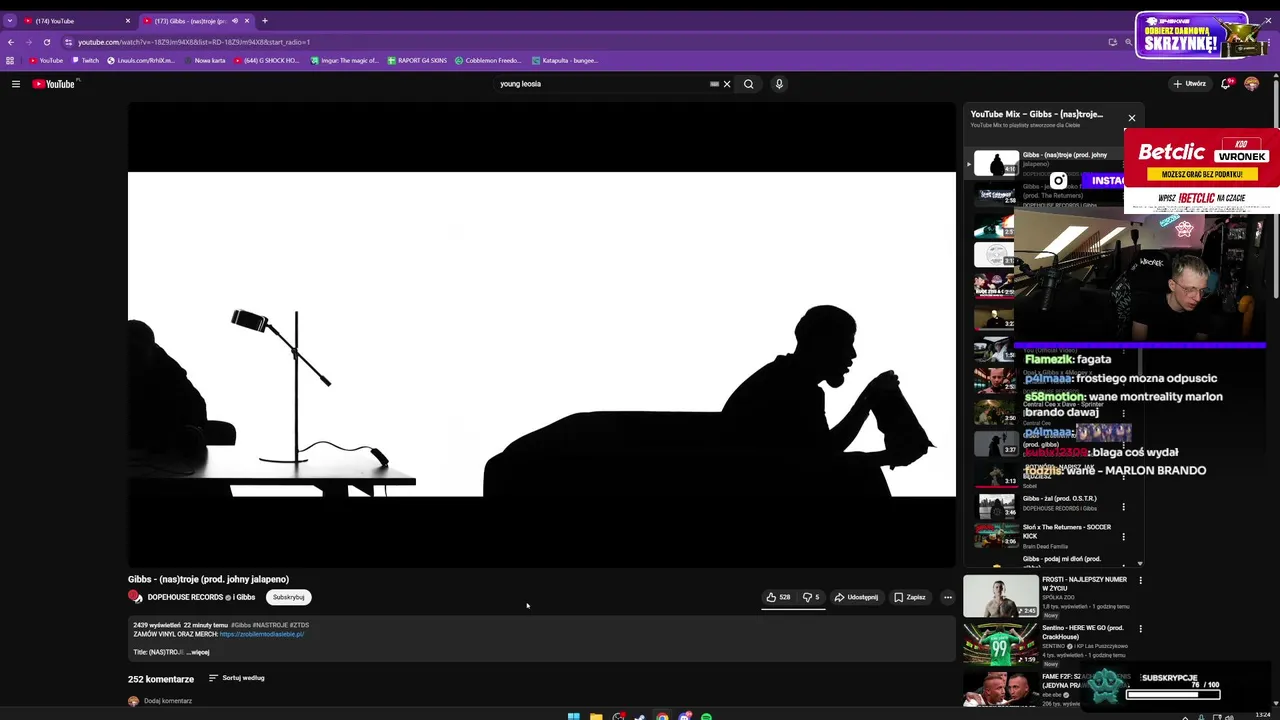The height and width of the screenshot is (720, 1280).
Task: Expand description with ...więcej
Action: 198,652
